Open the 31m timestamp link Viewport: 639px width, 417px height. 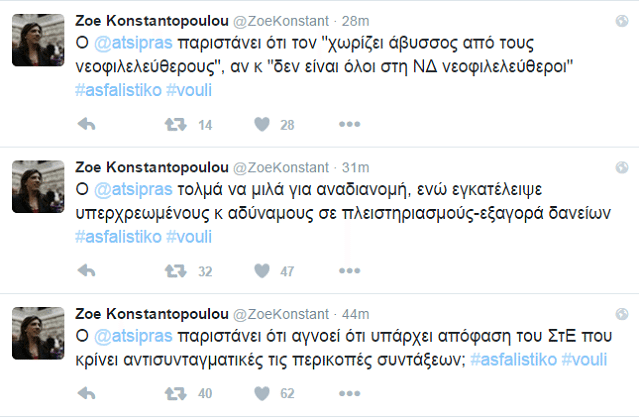click(356, 165)
